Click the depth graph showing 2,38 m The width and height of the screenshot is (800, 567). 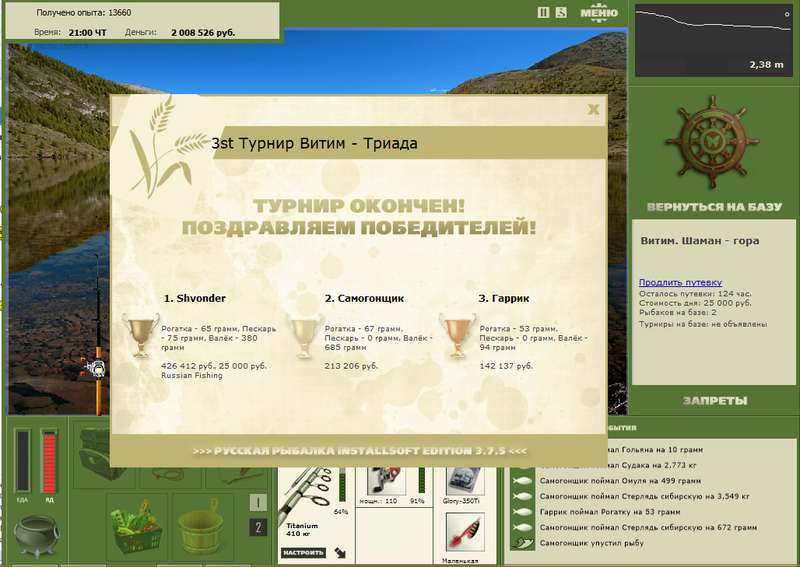[713, 40]
